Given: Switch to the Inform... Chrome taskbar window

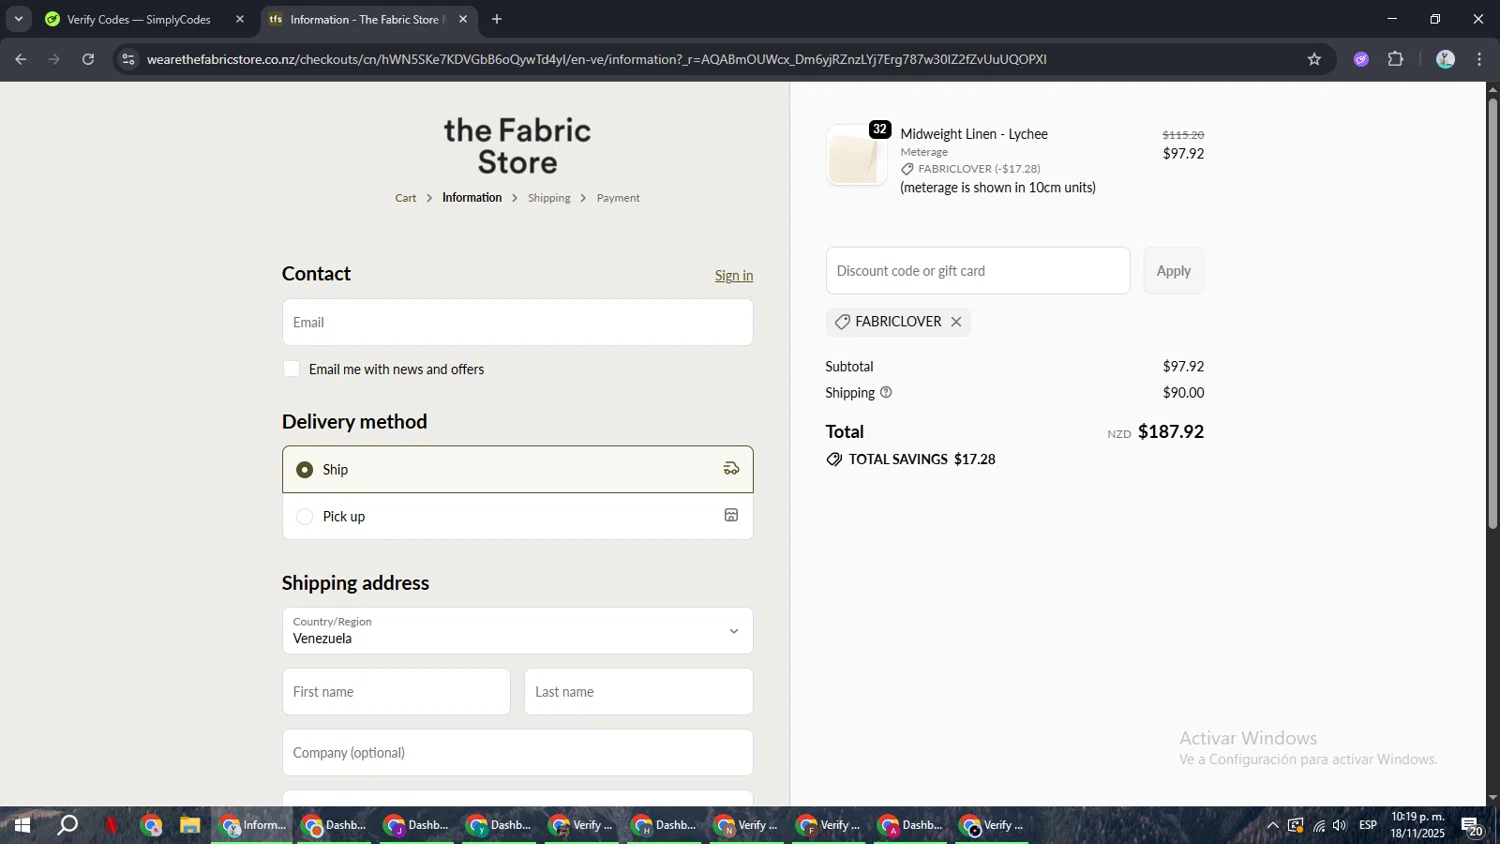Looking at the screenshot, I should pyautogui.click(x=252, y=826).
